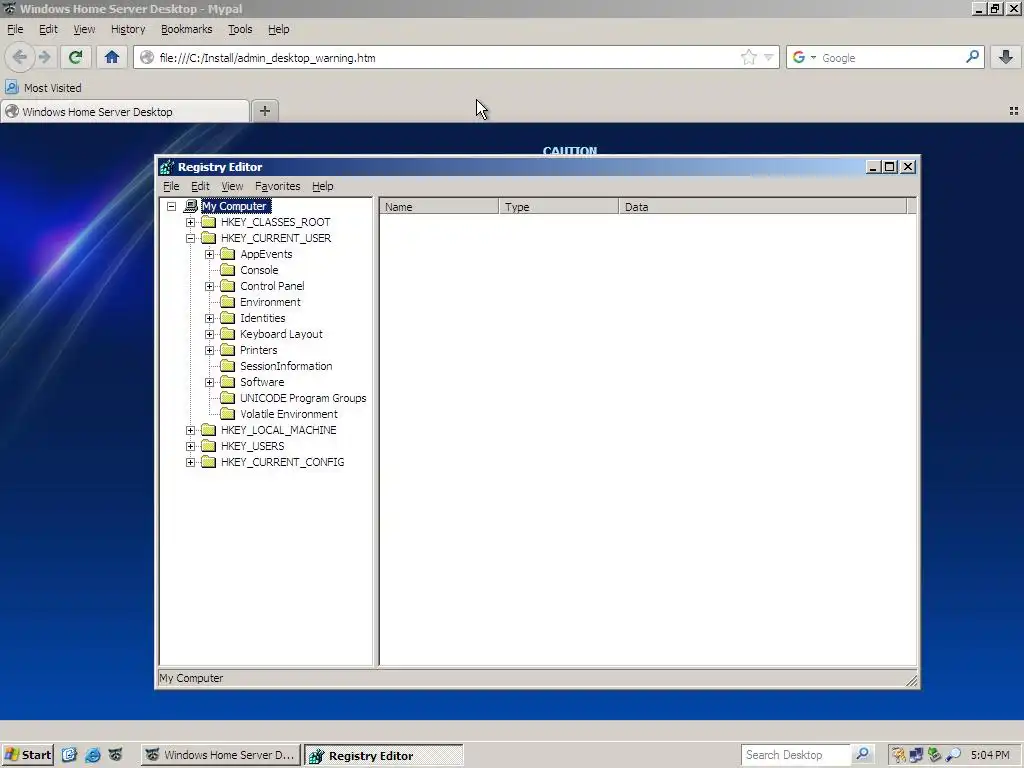The image size is (1024, 768).
Task: Click the HKEY_CLASSES_ROOT folder icon
Action: [209, 222]
